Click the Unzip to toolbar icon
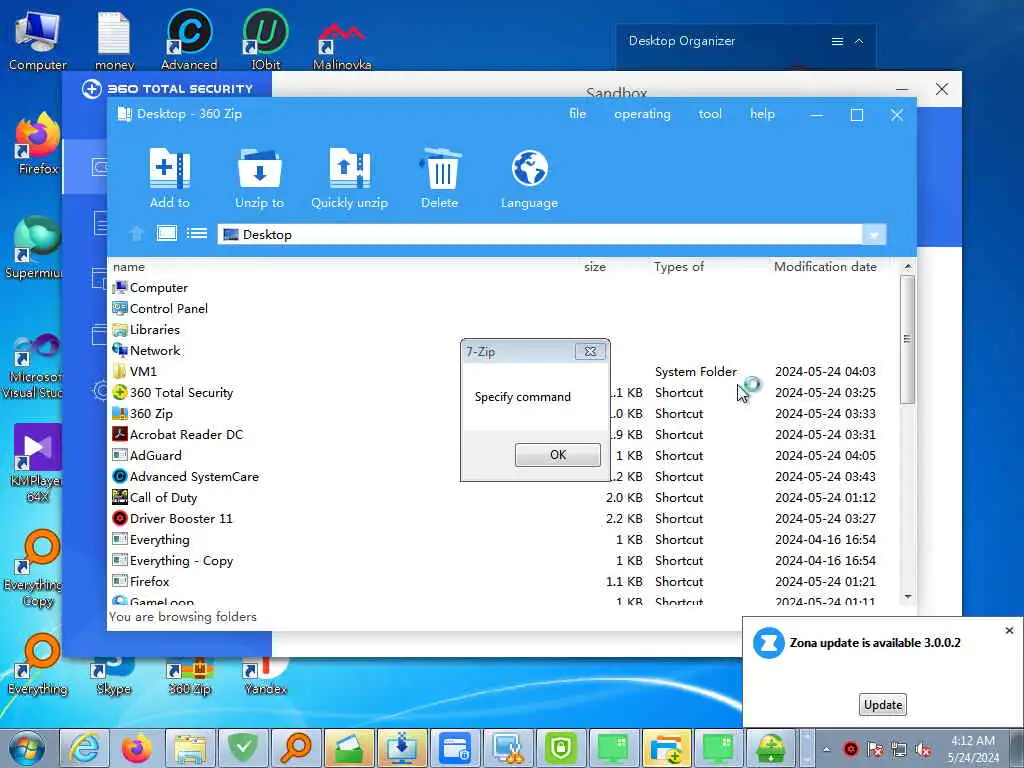 (259, 169)
